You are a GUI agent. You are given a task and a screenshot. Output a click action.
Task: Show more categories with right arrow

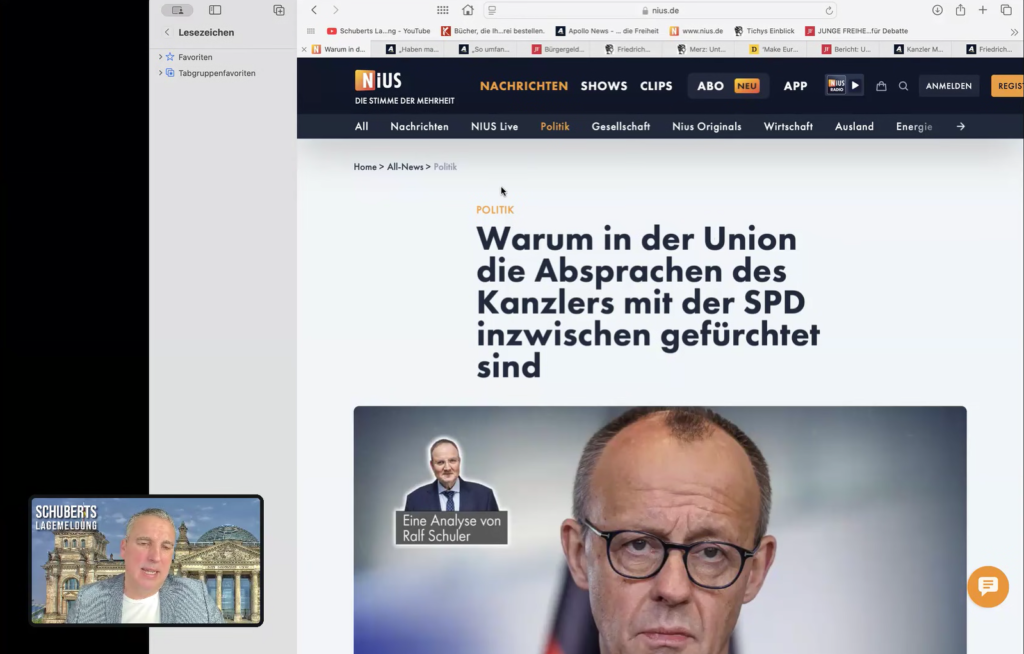pyautogui.click(x=960, y=127)
